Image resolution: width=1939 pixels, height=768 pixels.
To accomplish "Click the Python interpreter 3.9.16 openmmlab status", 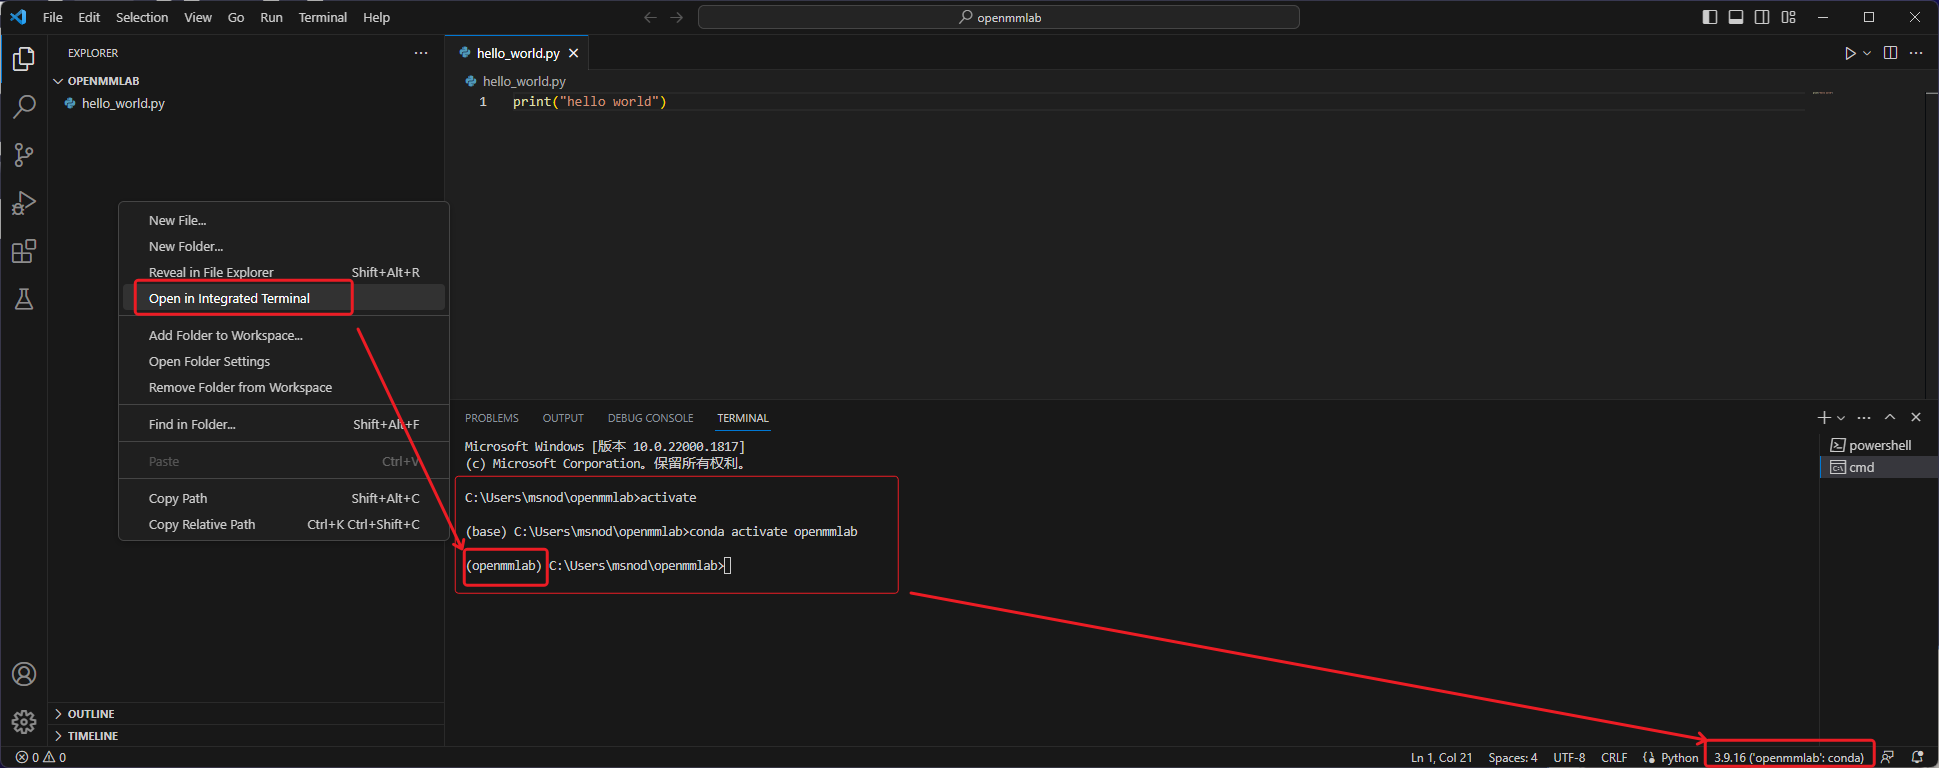I will click(1788, 757).
